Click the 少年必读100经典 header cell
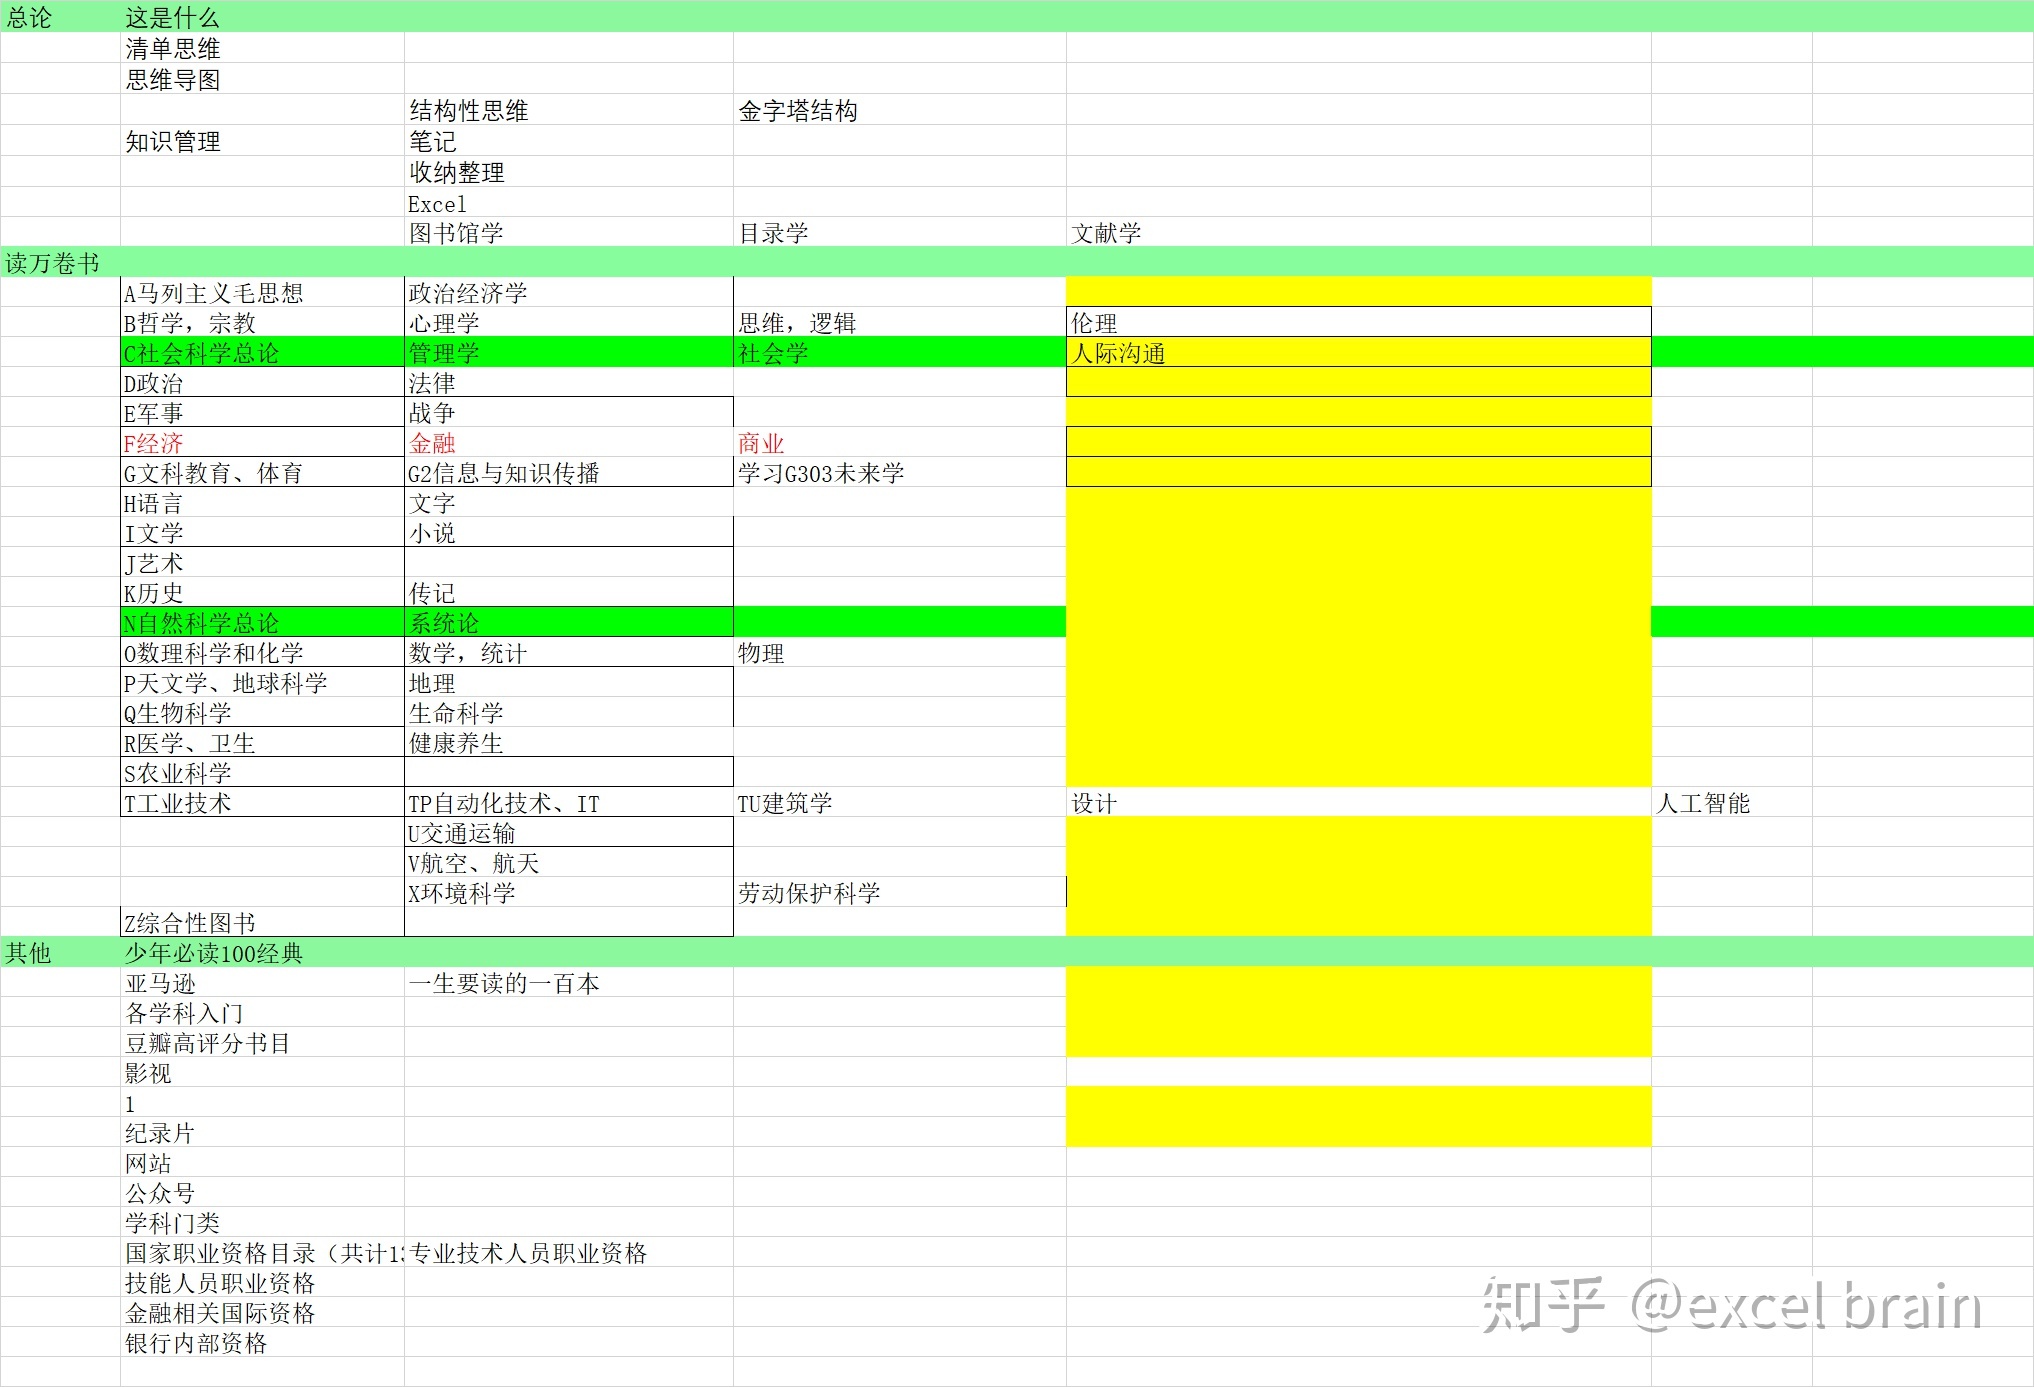 point(213,953)
